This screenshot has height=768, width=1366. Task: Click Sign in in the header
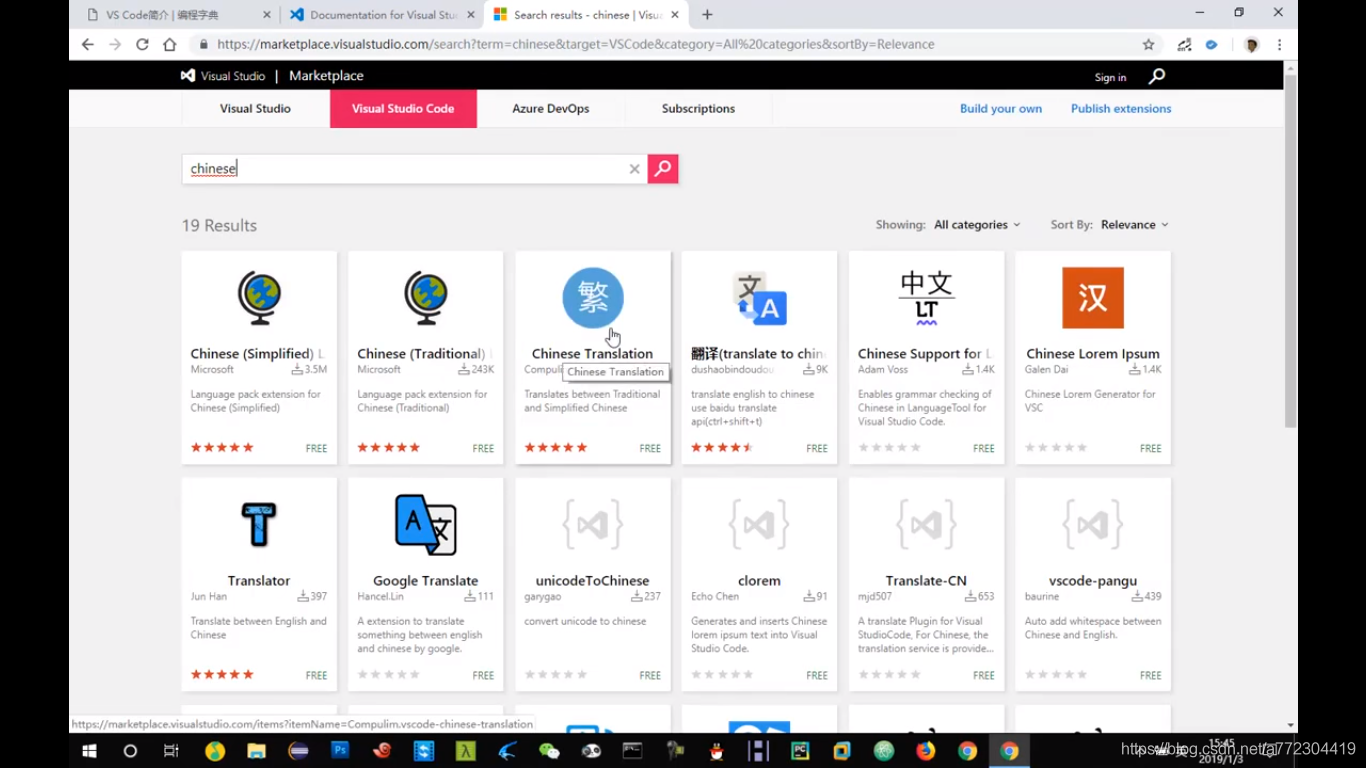coord(1110,77)
